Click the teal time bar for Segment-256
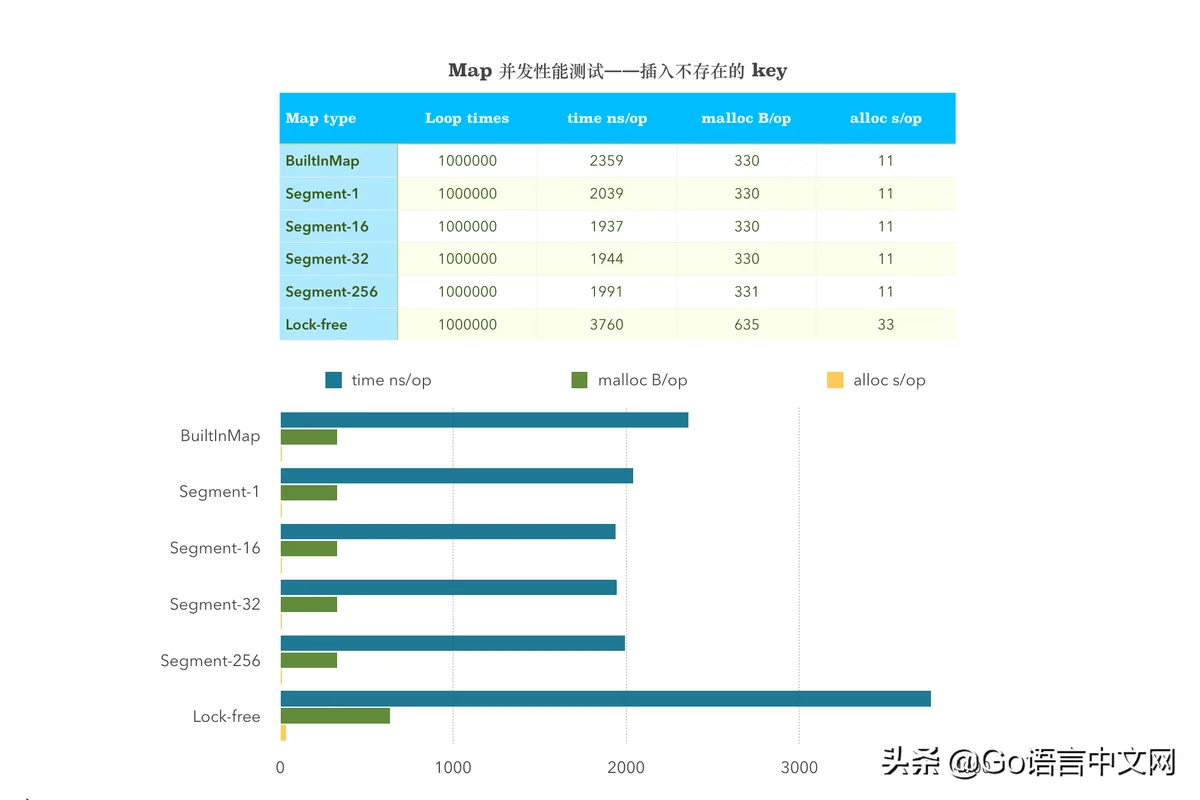 click(x=453, y=643)
